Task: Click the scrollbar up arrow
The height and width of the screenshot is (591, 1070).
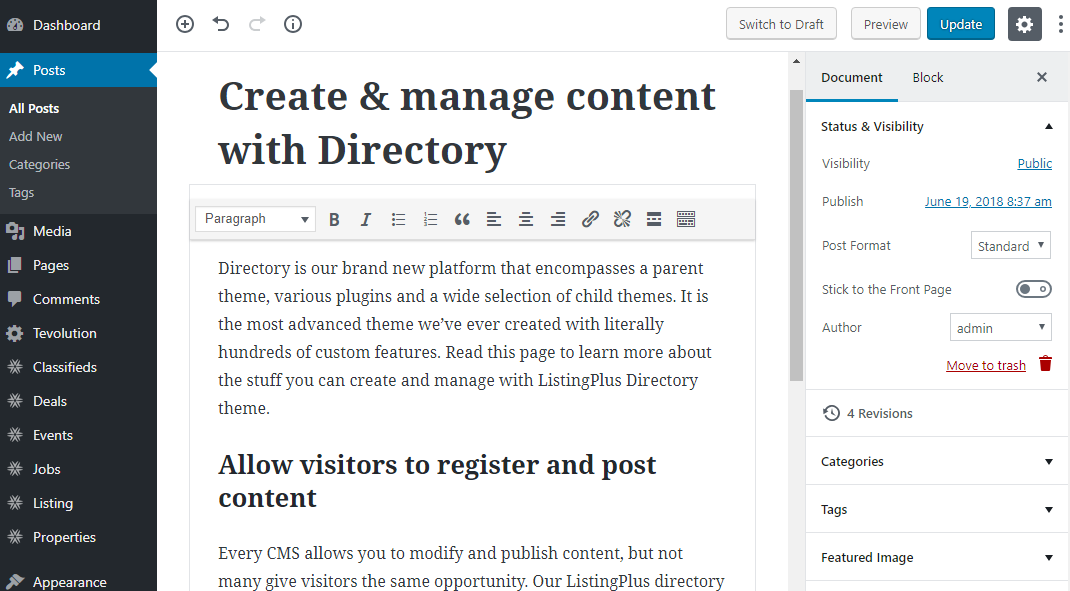Action: [x=796, y=61]
